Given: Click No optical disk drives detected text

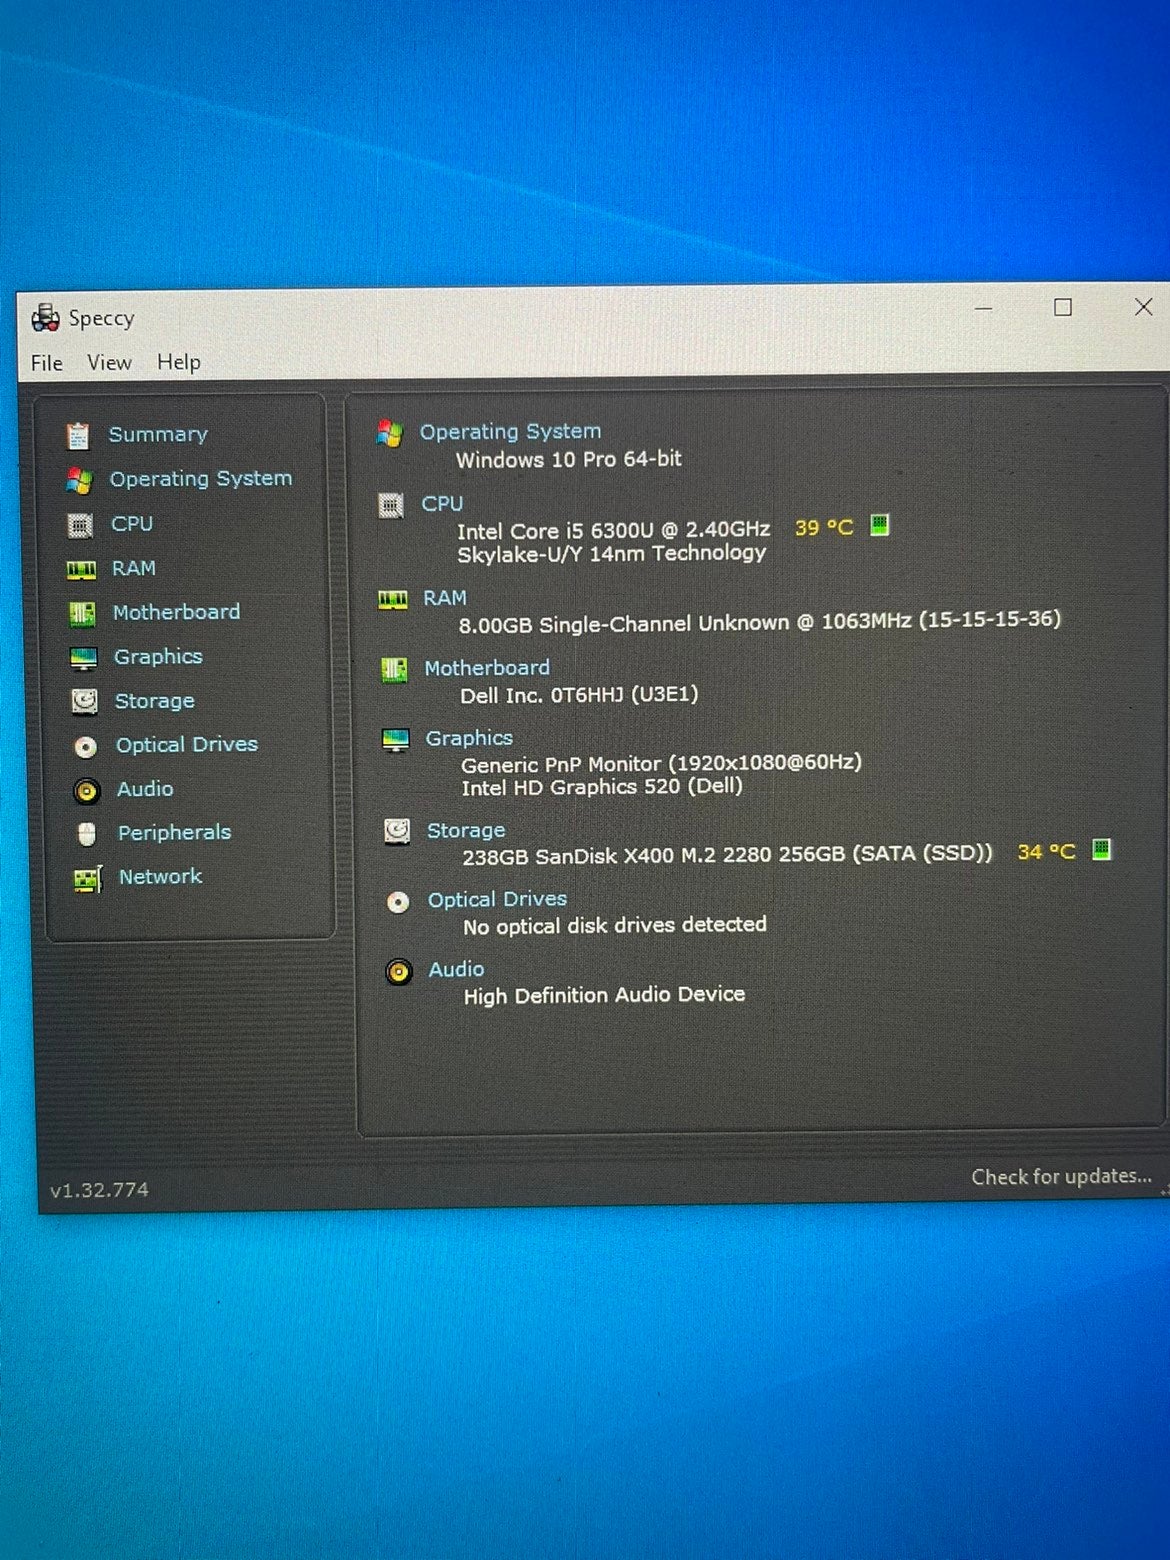Looking at the screenshot, I should (615, 926).
